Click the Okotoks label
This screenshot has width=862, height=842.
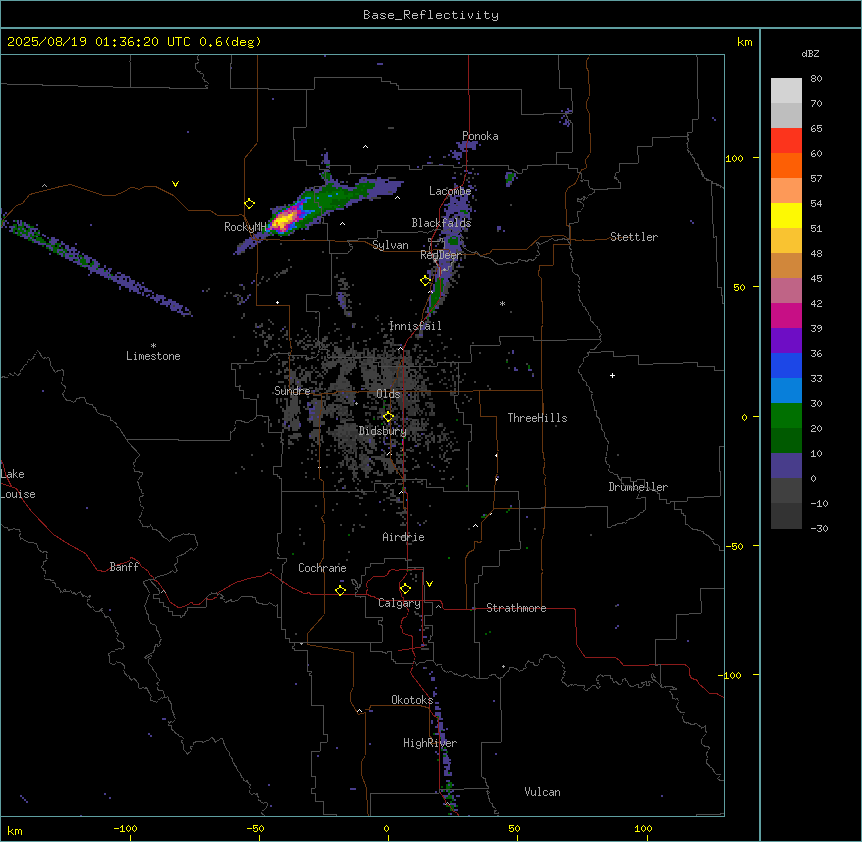point(412,700)
